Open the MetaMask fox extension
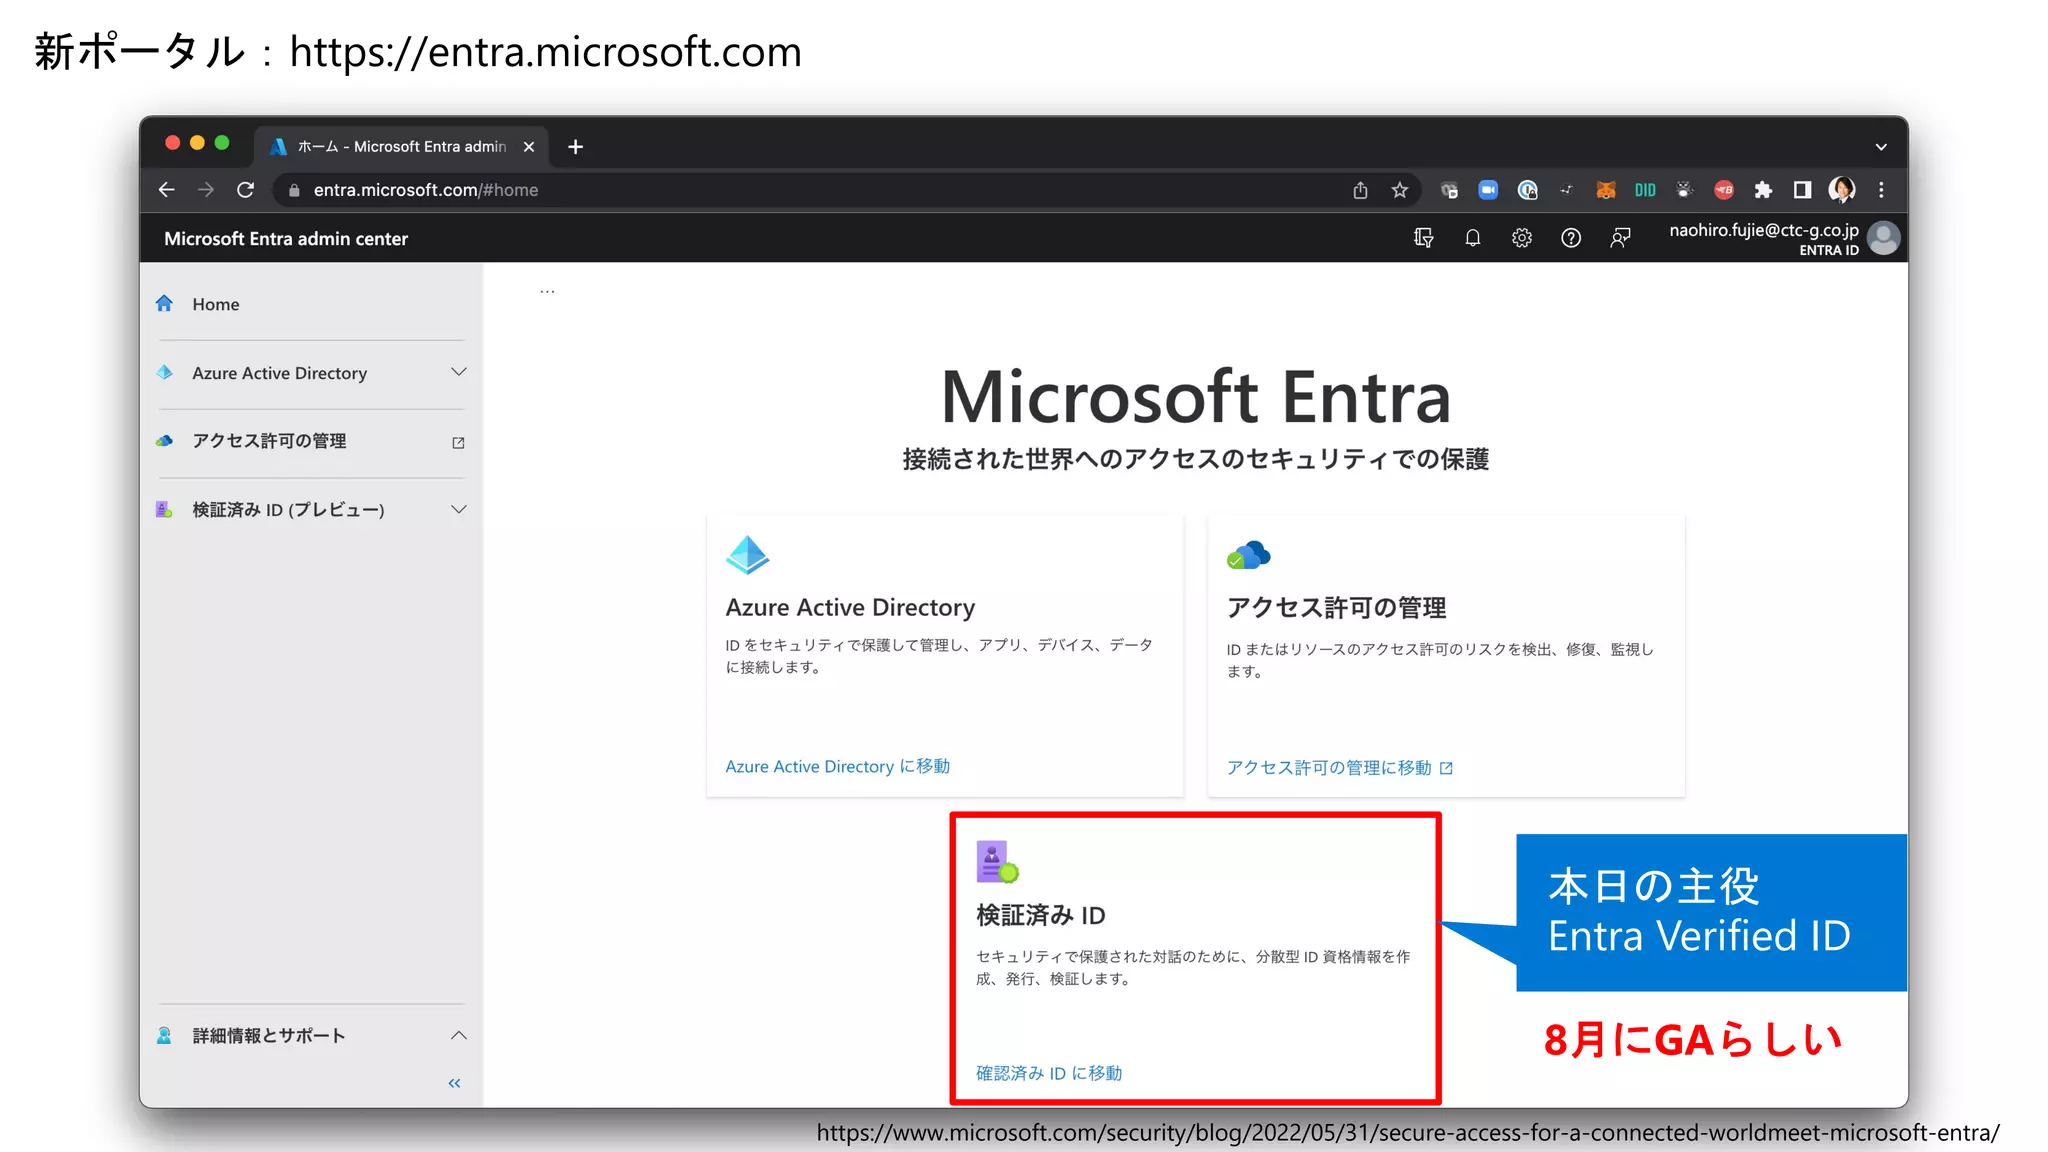This screenshot has height=1152, width=2048. coord(1606,190)
